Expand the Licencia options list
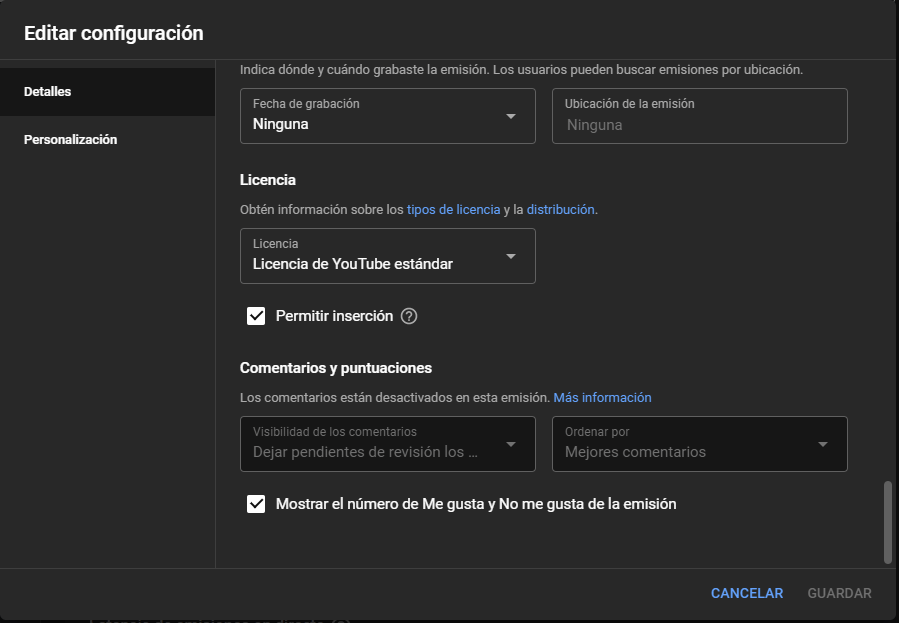Screen dimensions: 899x623 388,256
